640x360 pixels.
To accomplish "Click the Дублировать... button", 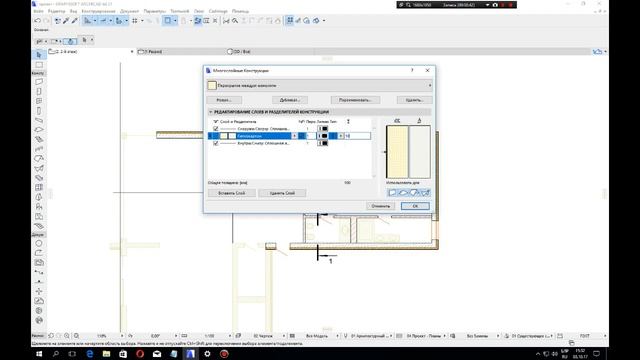I will pyautogui.click(x=290, y=100).
